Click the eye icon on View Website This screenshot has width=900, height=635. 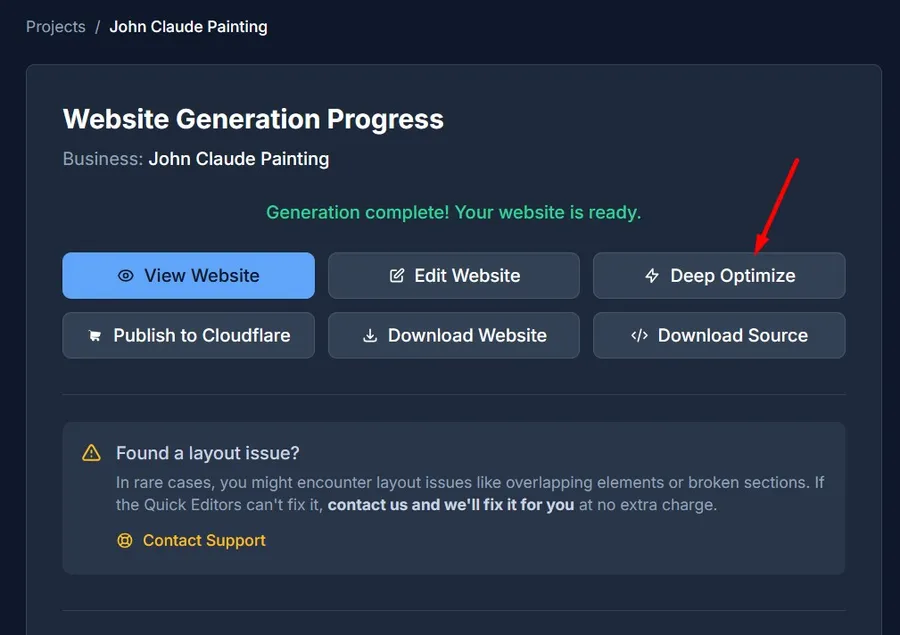tap(126, 276)
